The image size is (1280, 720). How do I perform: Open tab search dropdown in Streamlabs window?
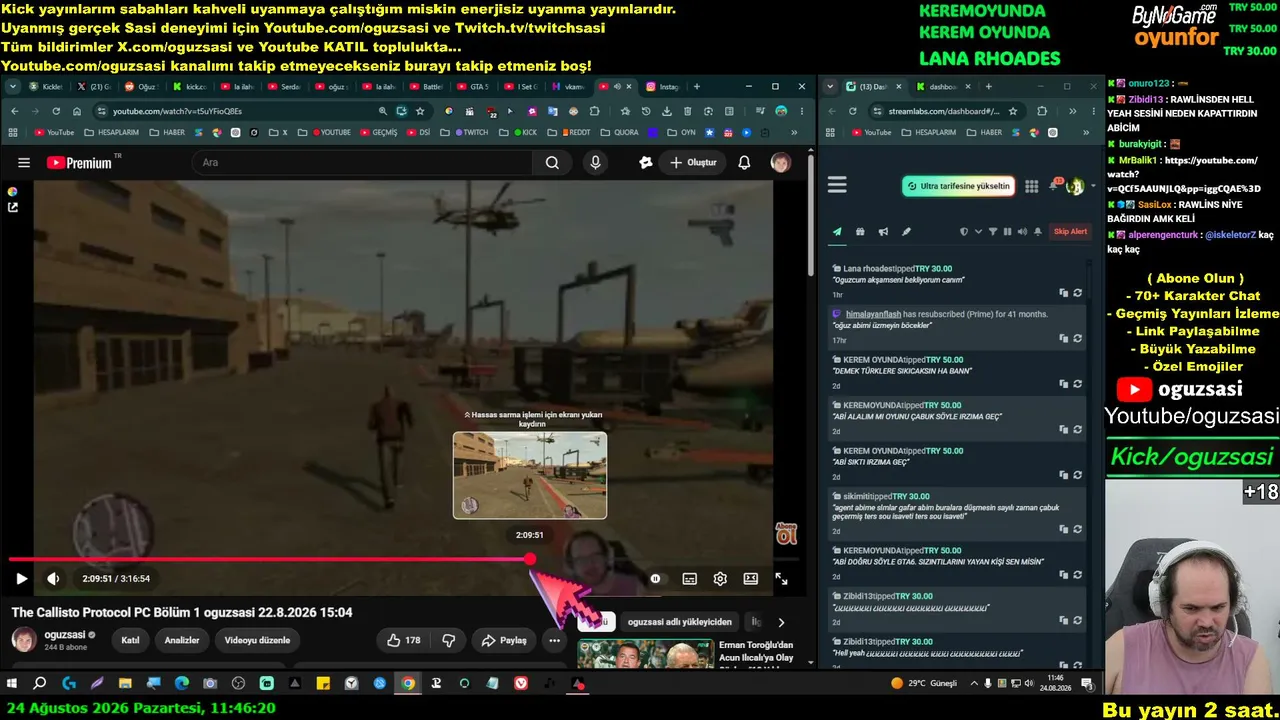pyautogui.click(x=830, y=87)
